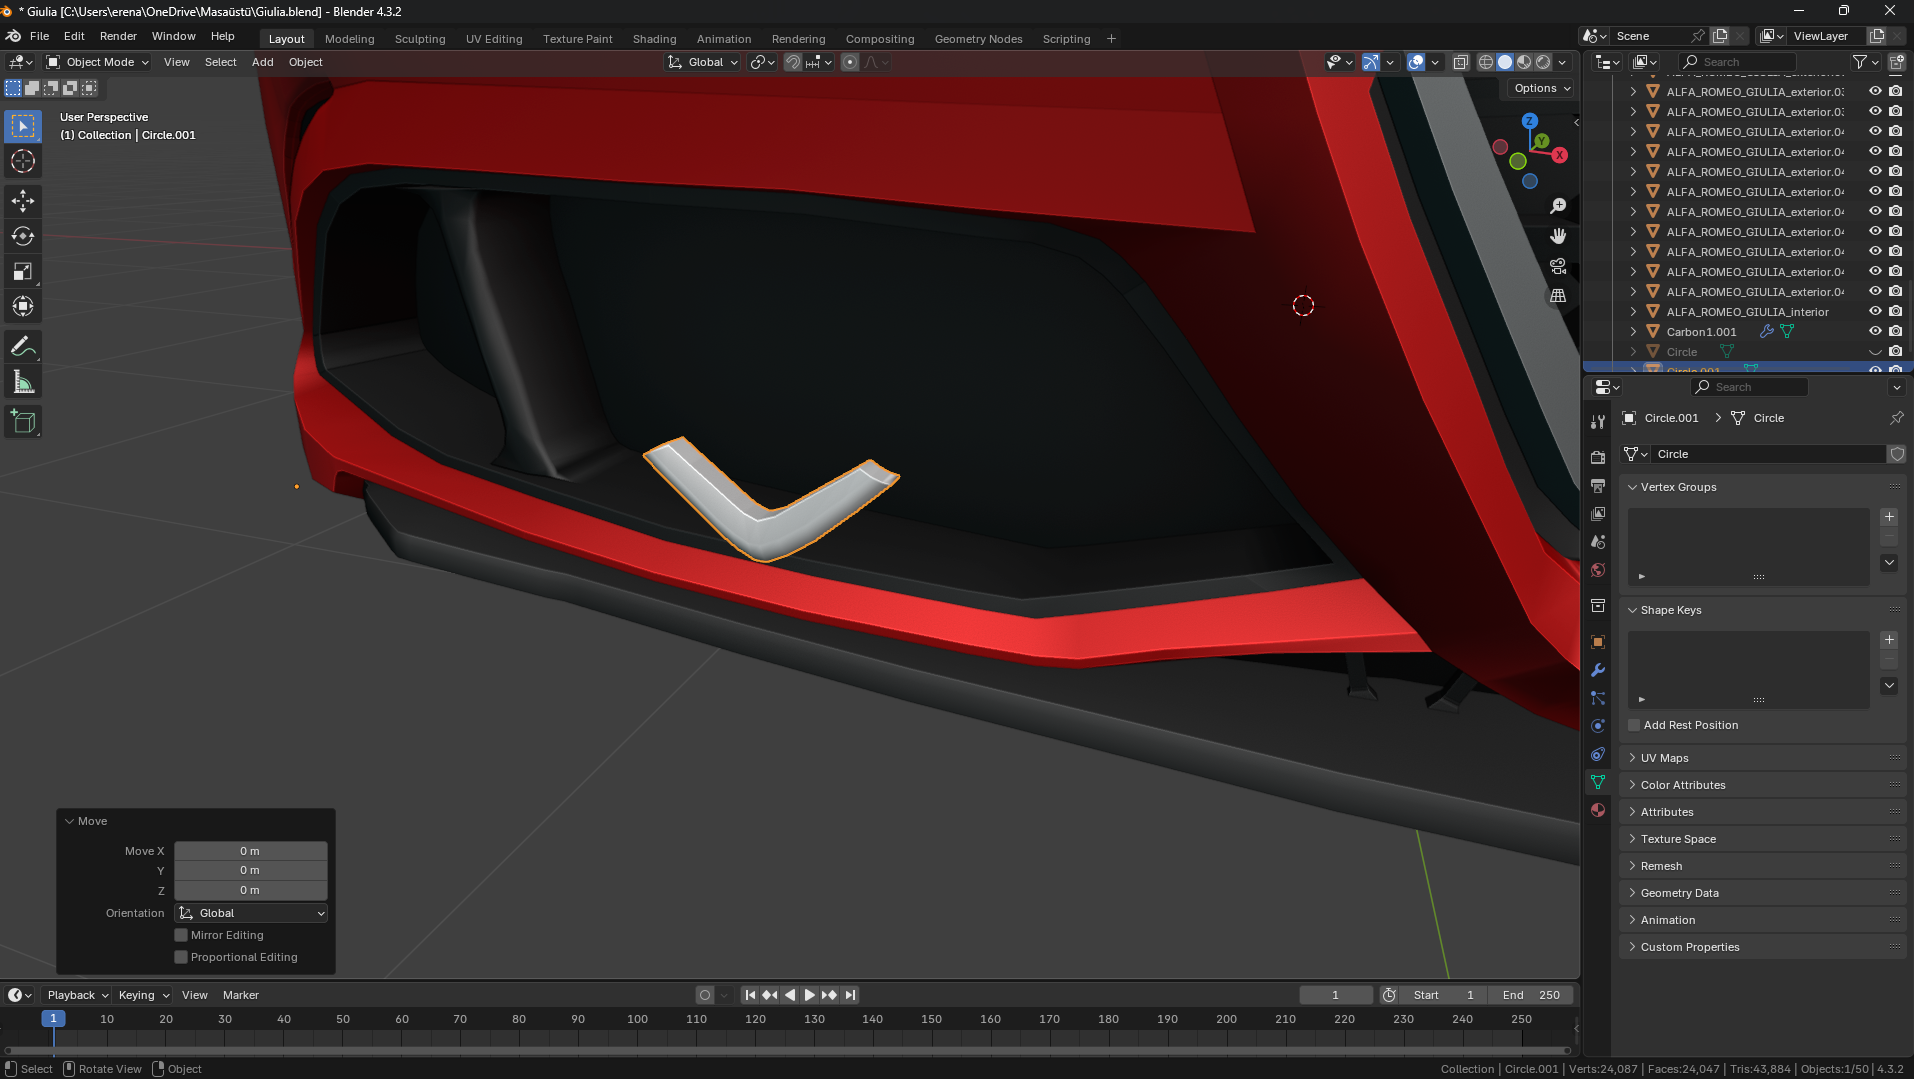The width and height of the screenshot is (1914, 1079).
Task: Pick the Annotate pencil tool
Action: (x=23, y=347)
